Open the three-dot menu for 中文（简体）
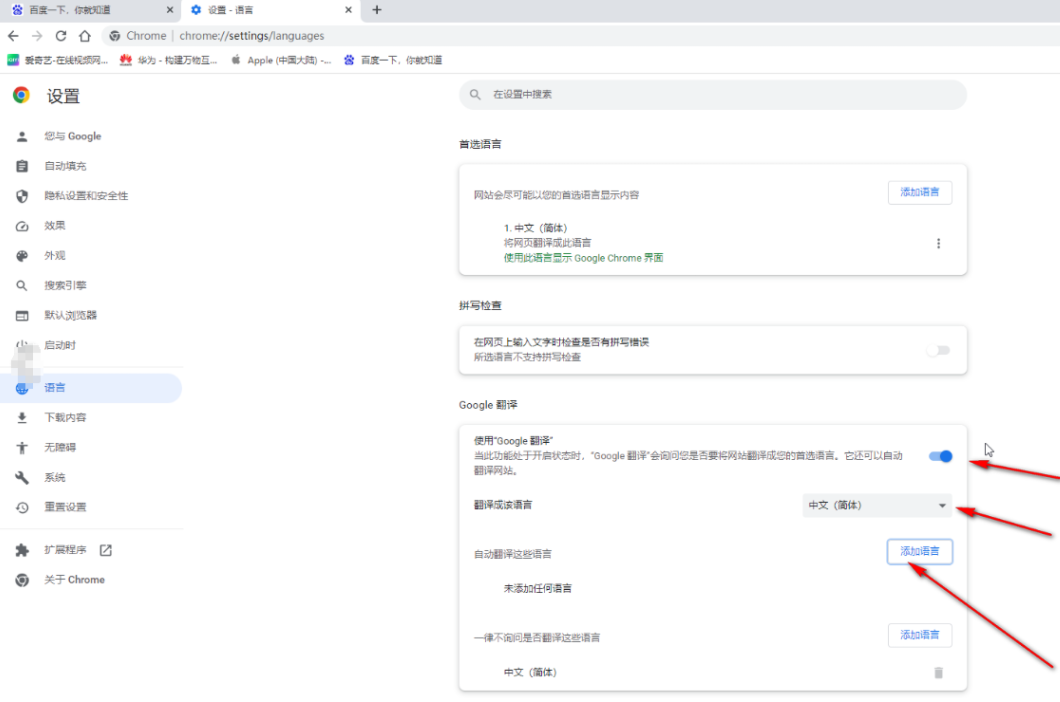 click(938, 243)
